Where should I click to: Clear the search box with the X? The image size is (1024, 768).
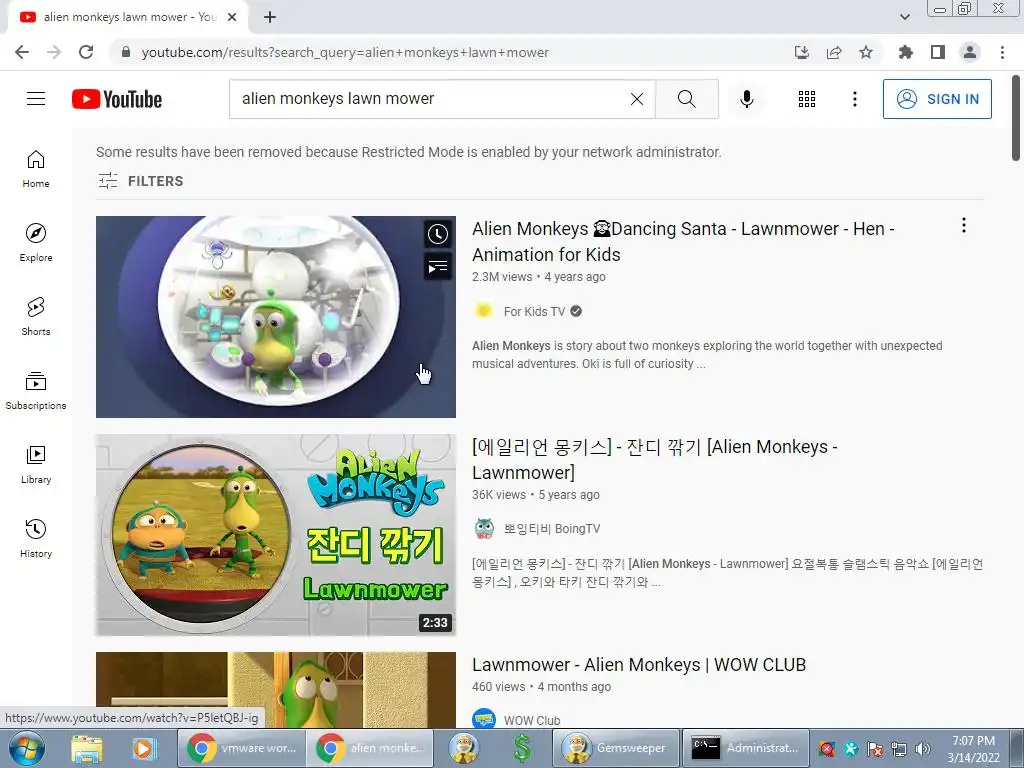click(637, 99)
